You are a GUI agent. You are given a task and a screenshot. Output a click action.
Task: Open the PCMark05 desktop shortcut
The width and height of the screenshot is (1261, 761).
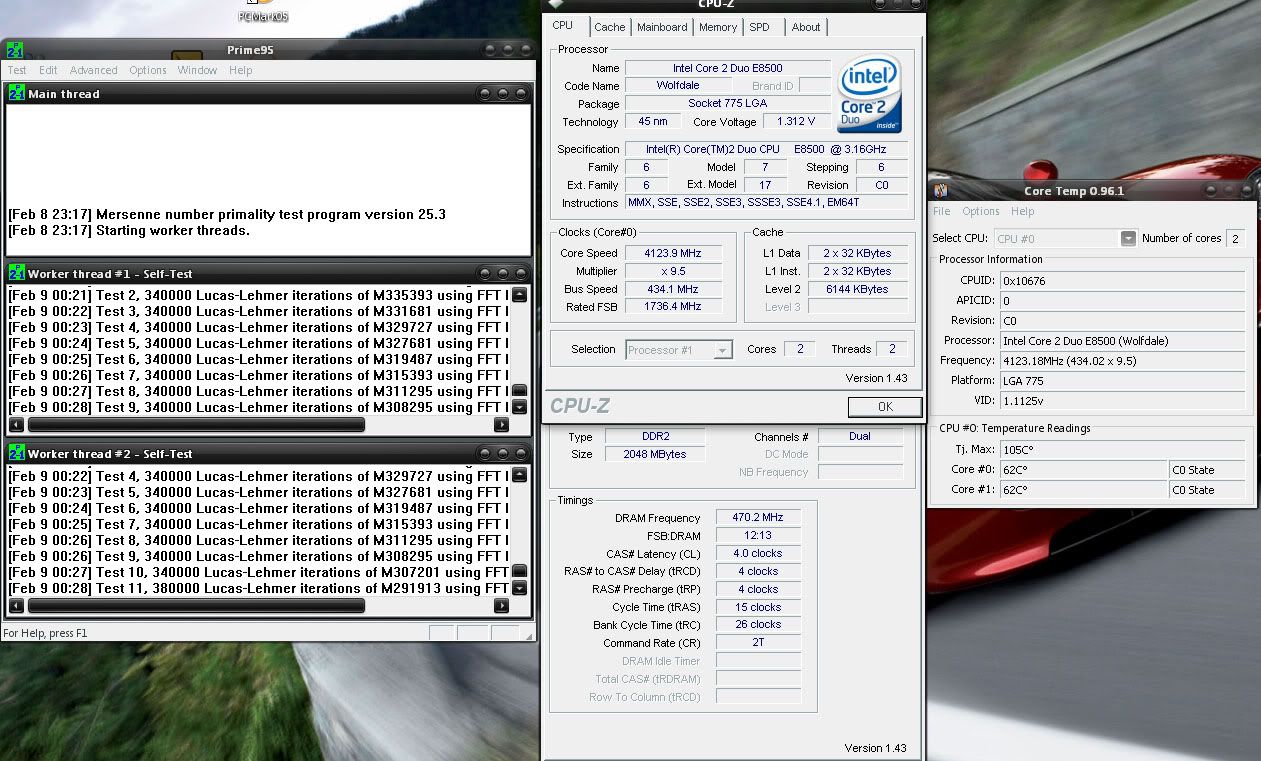(264, 12)
